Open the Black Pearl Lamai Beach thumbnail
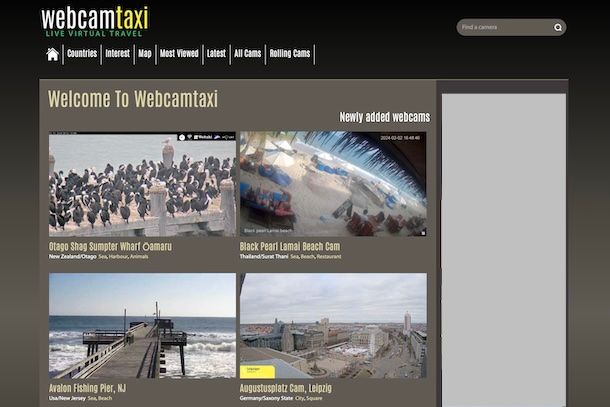This screenshot has height=407, width=610. 333,184
